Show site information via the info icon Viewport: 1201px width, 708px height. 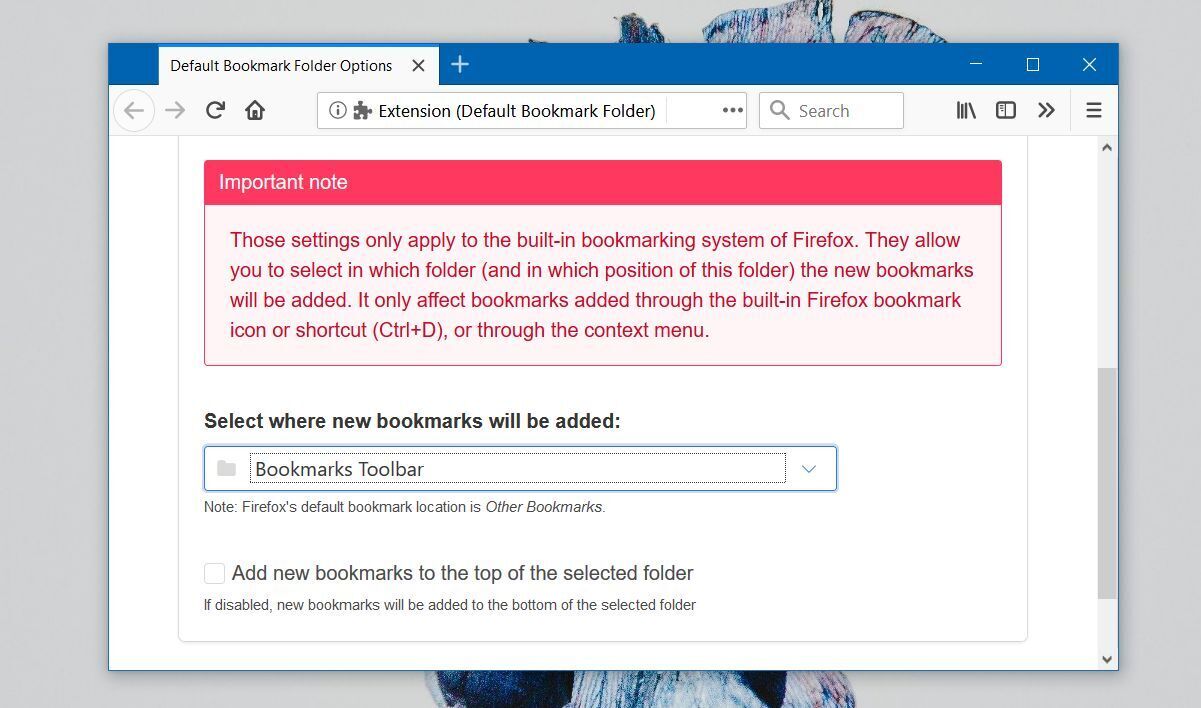(x=337, y=111)
